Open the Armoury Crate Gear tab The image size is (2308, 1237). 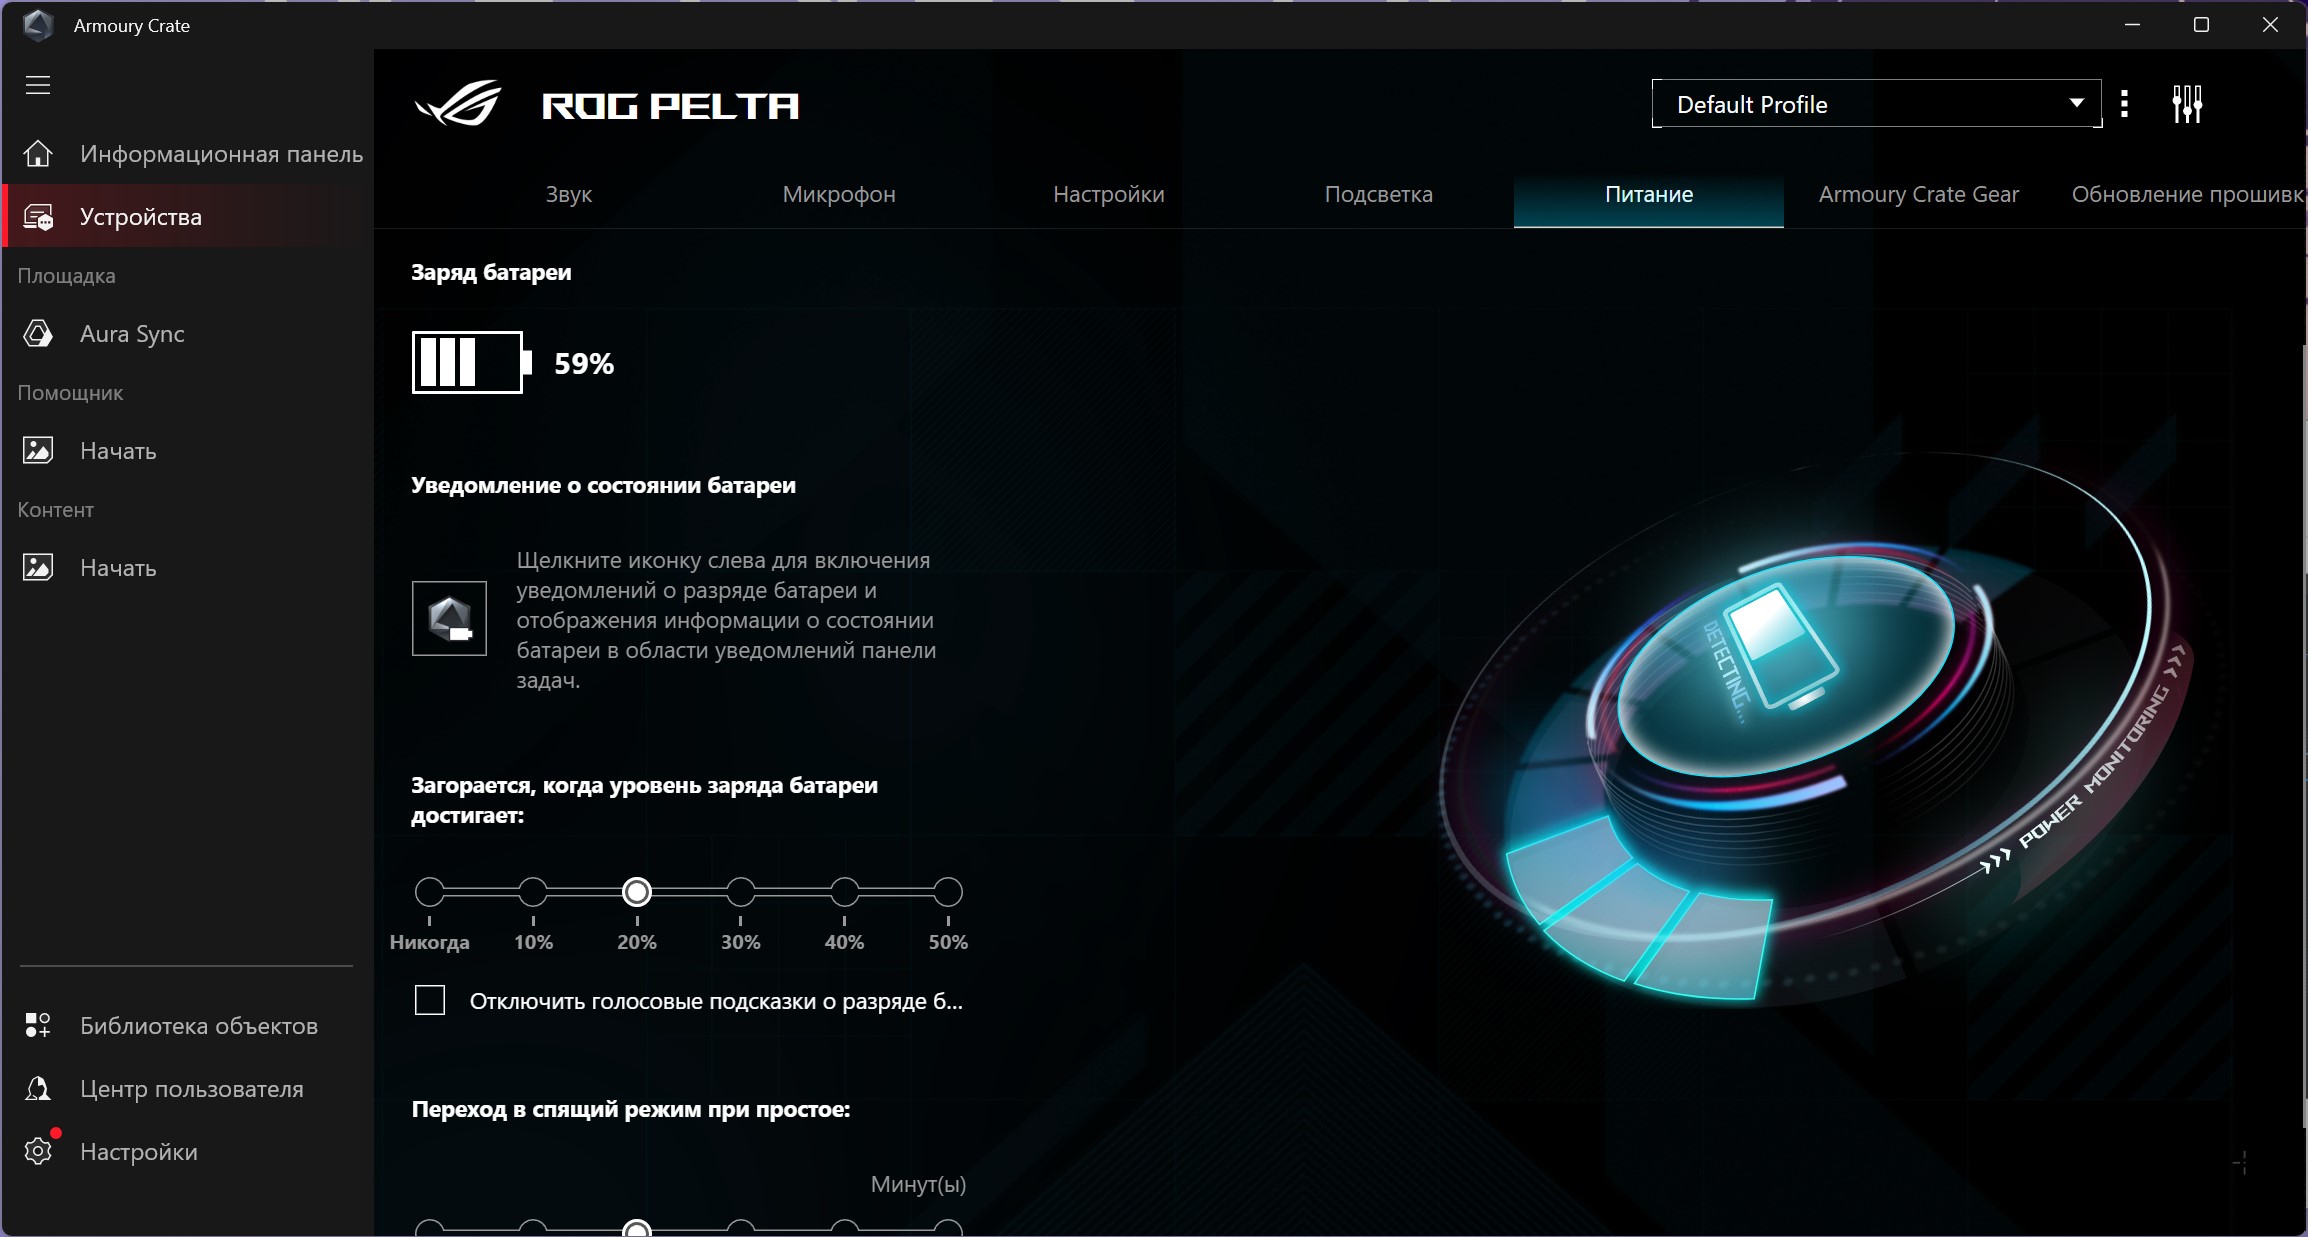pyautogui.click(x=1919, y=194)
